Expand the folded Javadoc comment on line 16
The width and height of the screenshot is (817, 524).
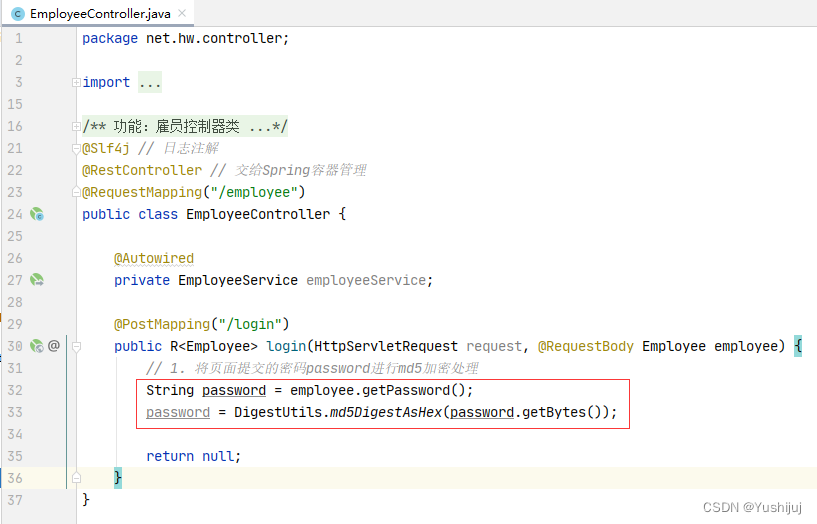(x=76, y=126)
